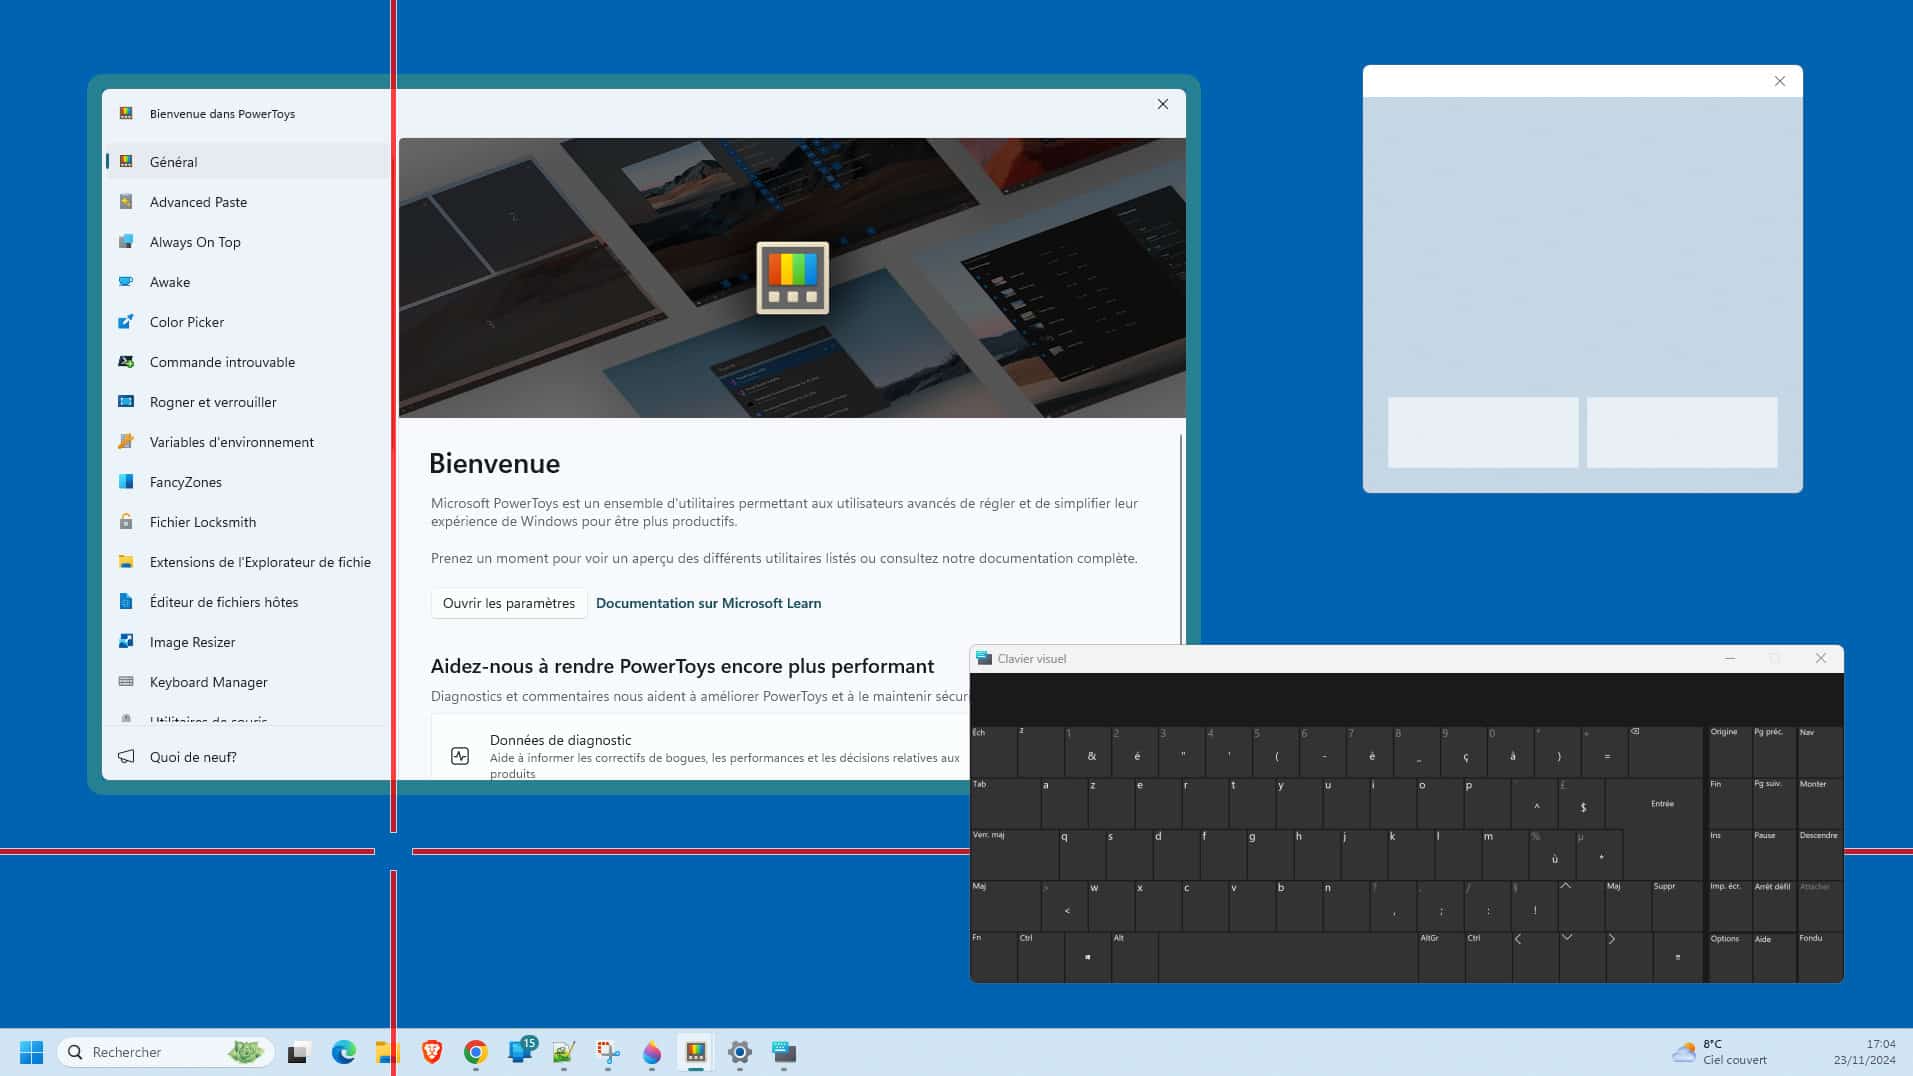The image size is (1913, 1076).
Task: Click Éch key on visual keyboard
Action: [992, 751]
